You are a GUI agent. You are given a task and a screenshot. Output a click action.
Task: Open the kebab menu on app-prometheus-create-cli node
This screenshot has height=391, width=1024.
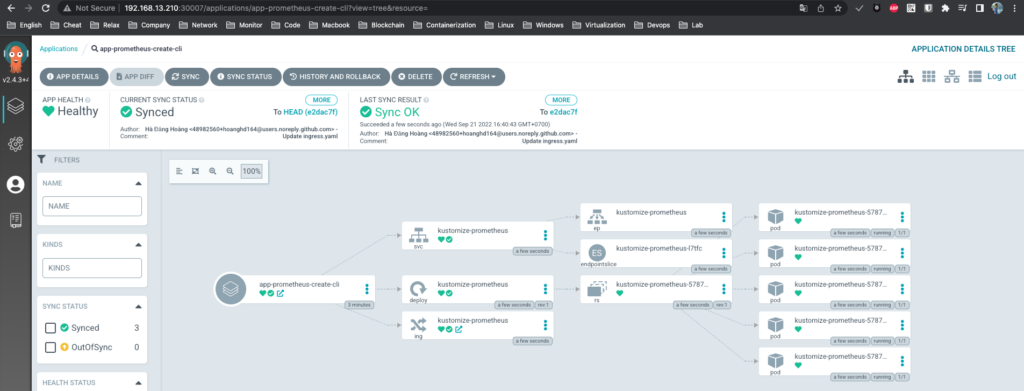coord(367,289)
